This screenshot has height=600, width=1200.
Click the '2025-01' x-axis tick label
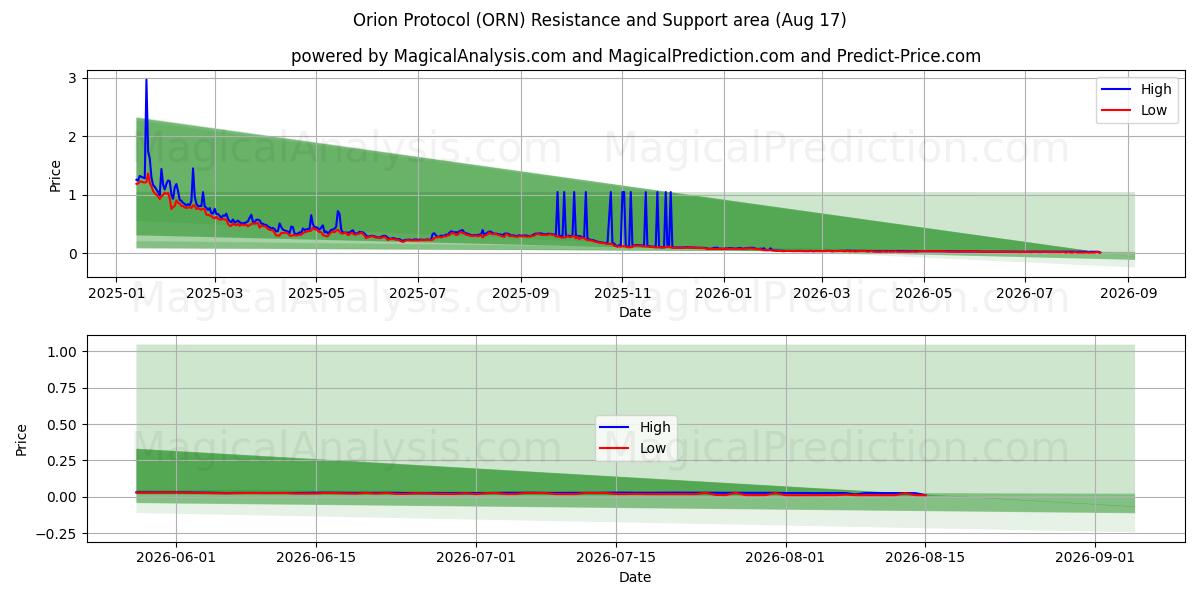click(x=114, y=293)
